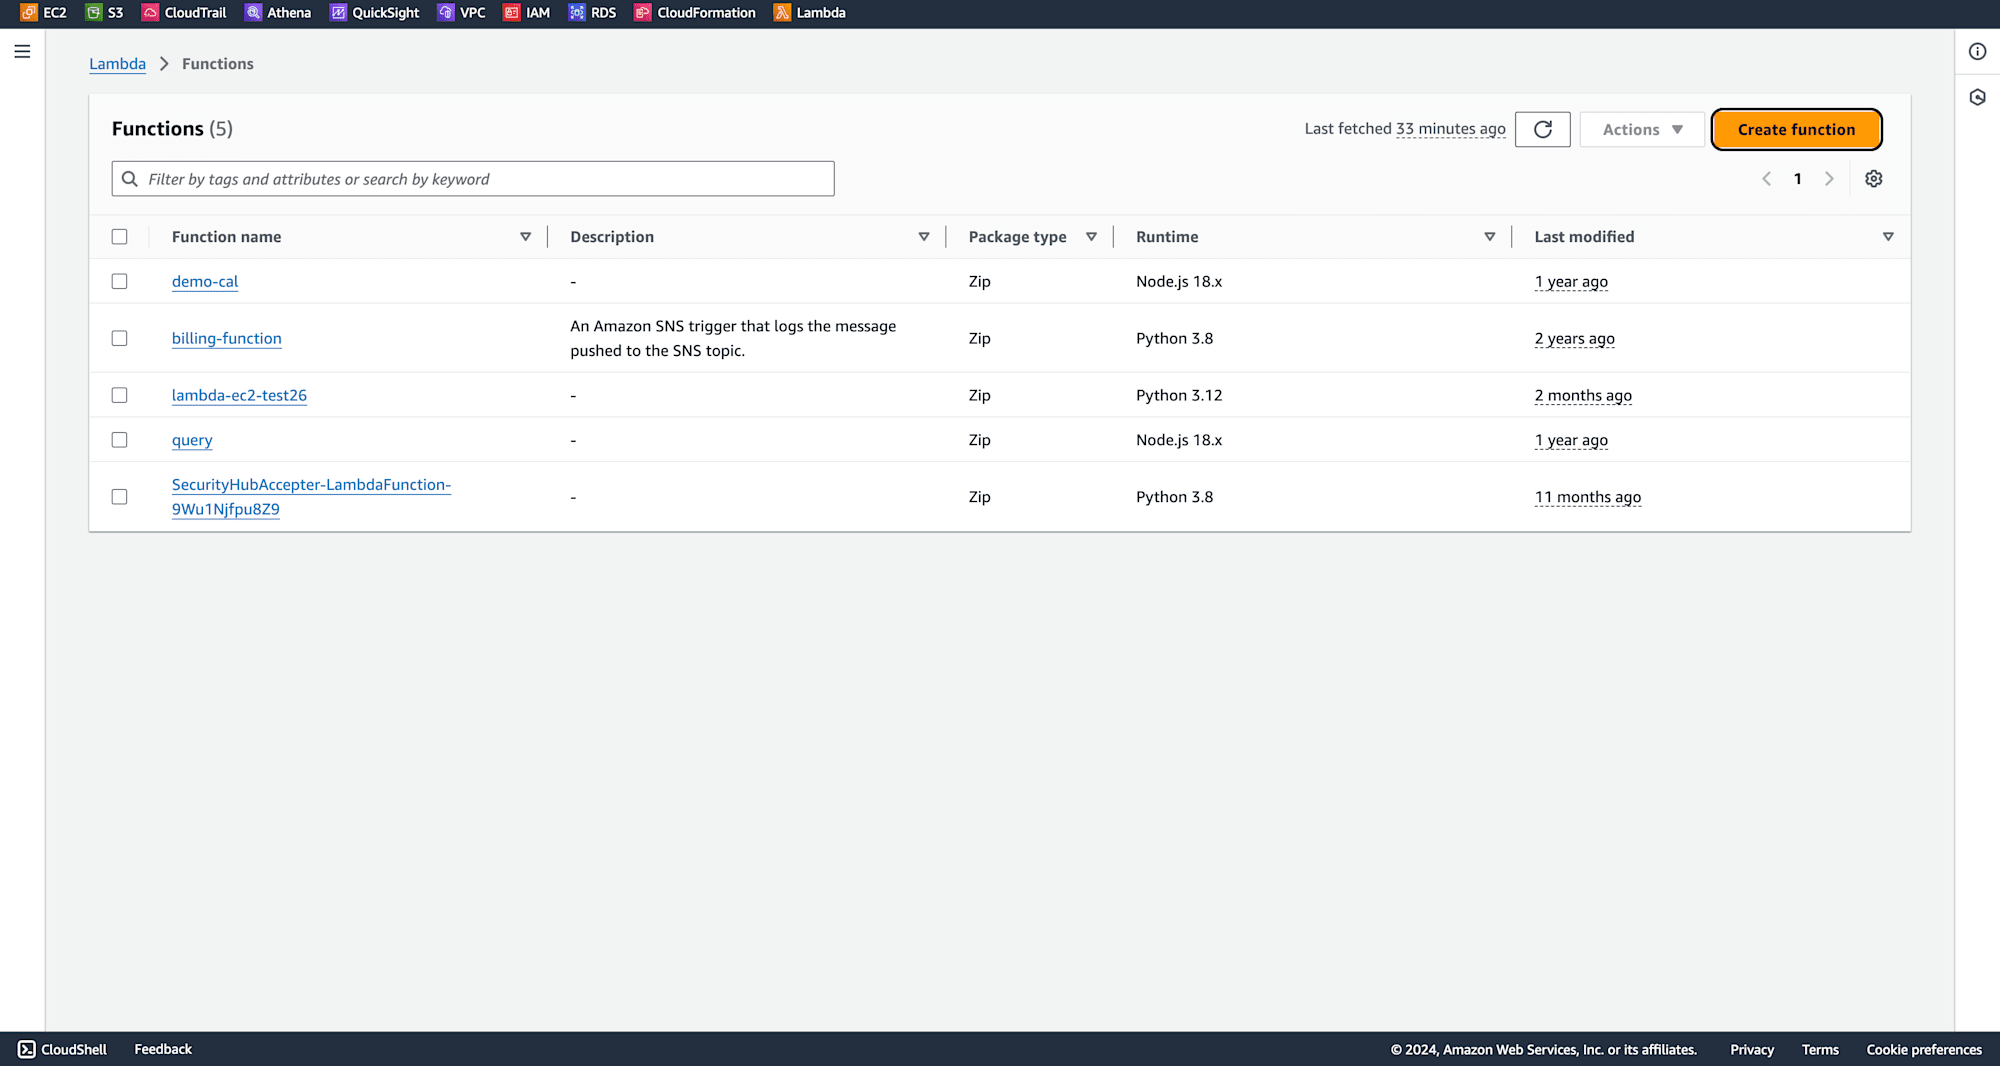Click the Python 3.12 runtime cell

[1179, 395]
